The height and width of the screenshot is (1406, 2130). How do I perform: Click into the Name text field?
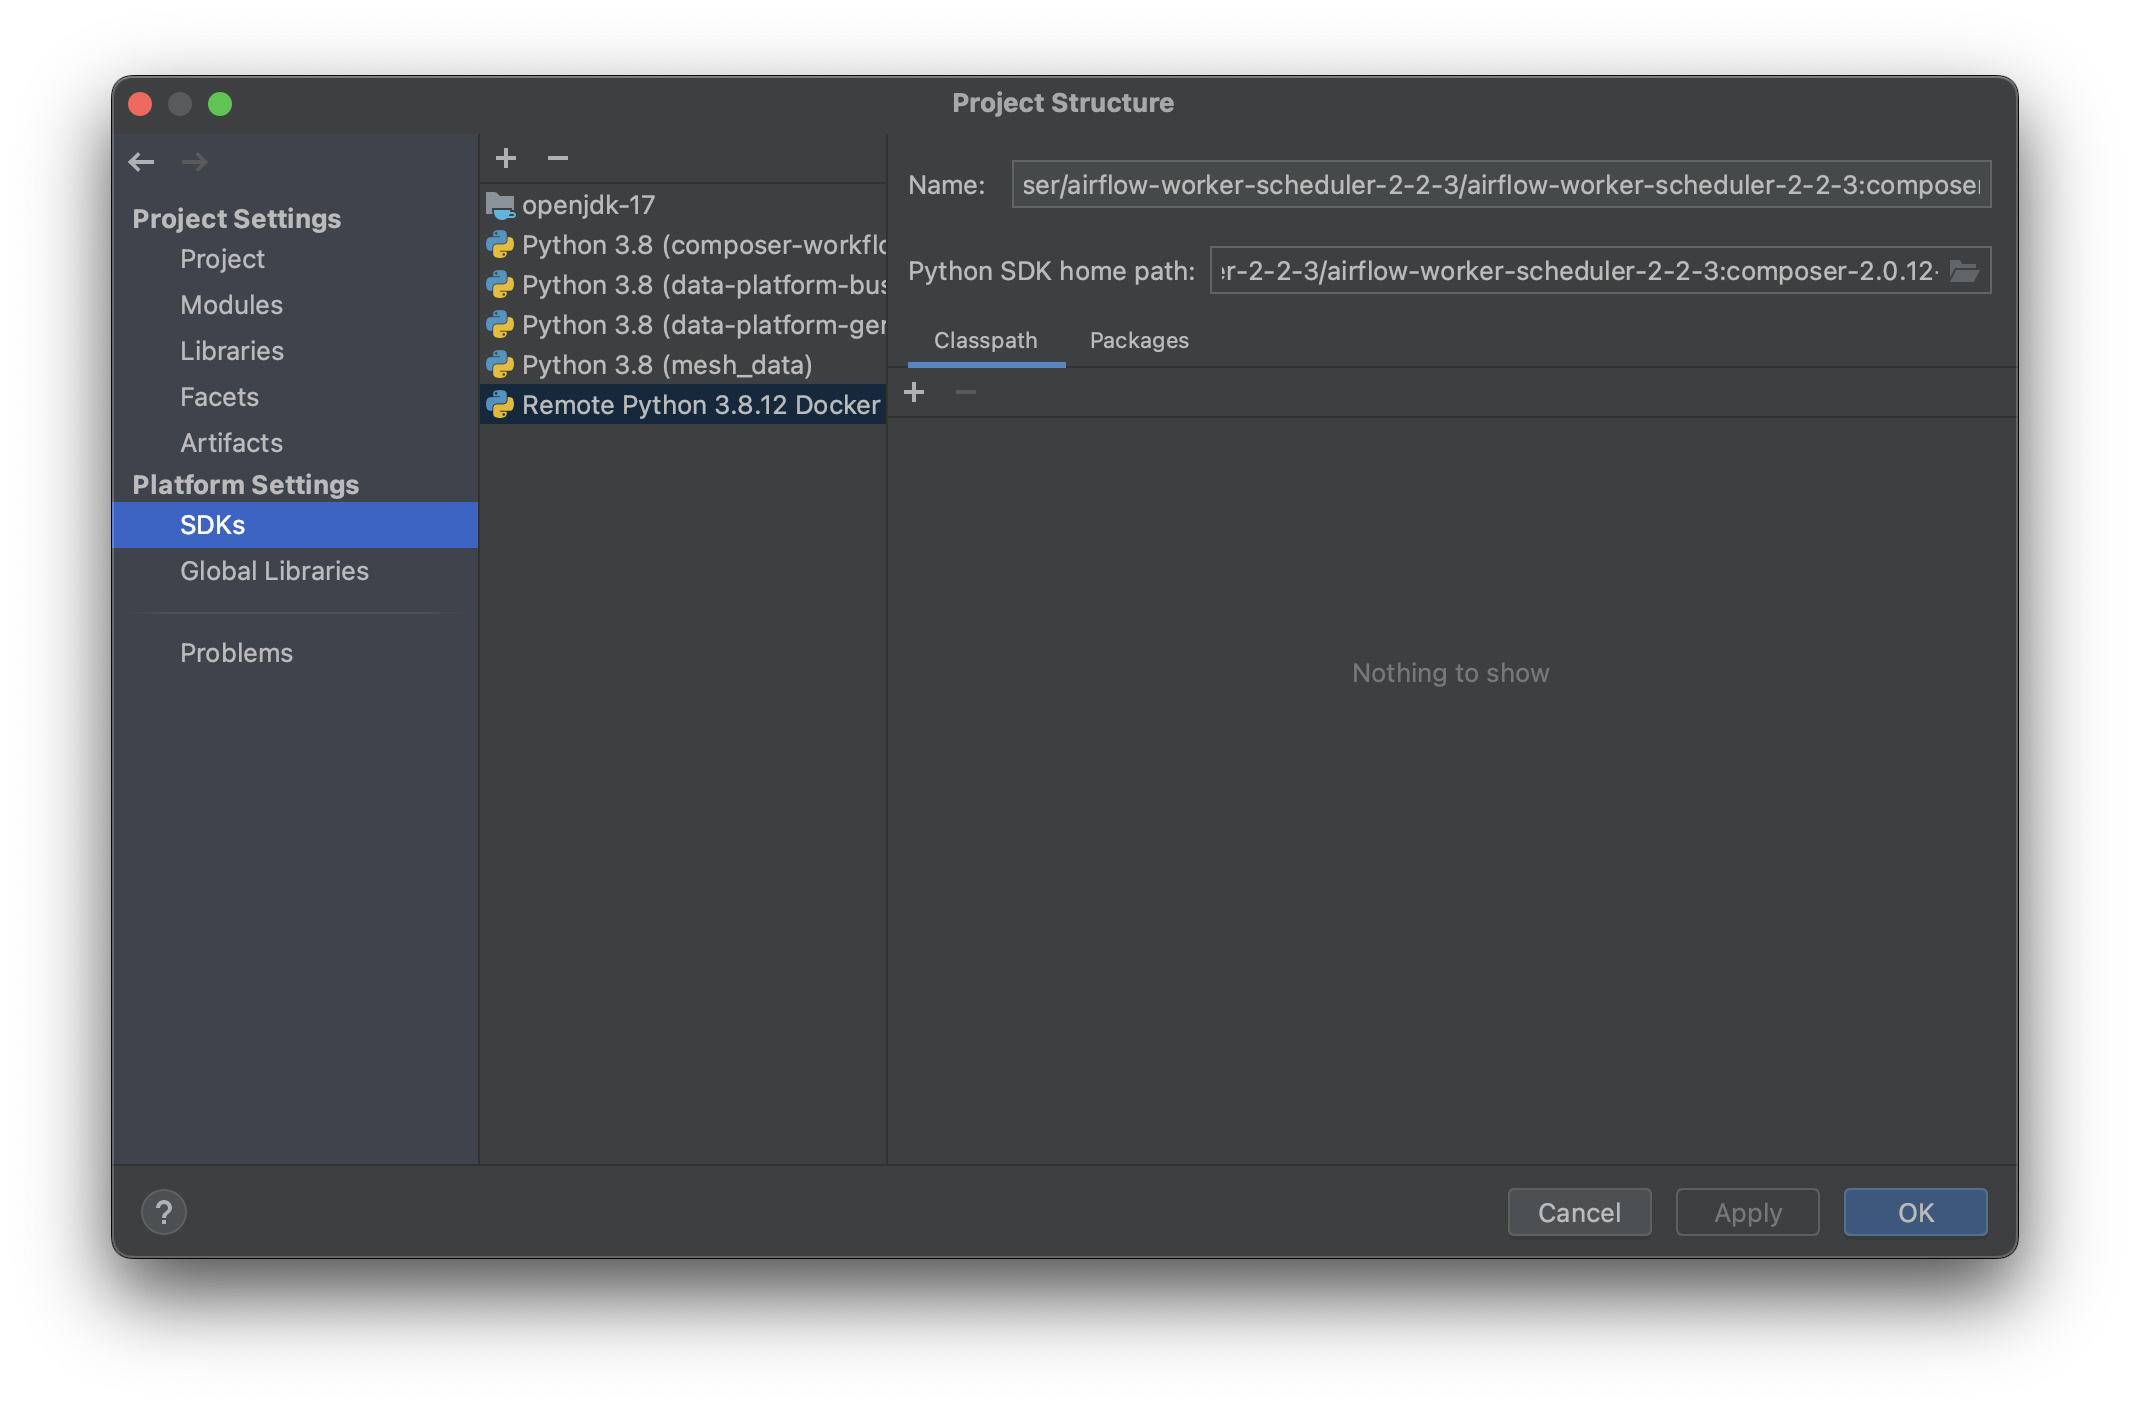click(x=1500, y=185)
